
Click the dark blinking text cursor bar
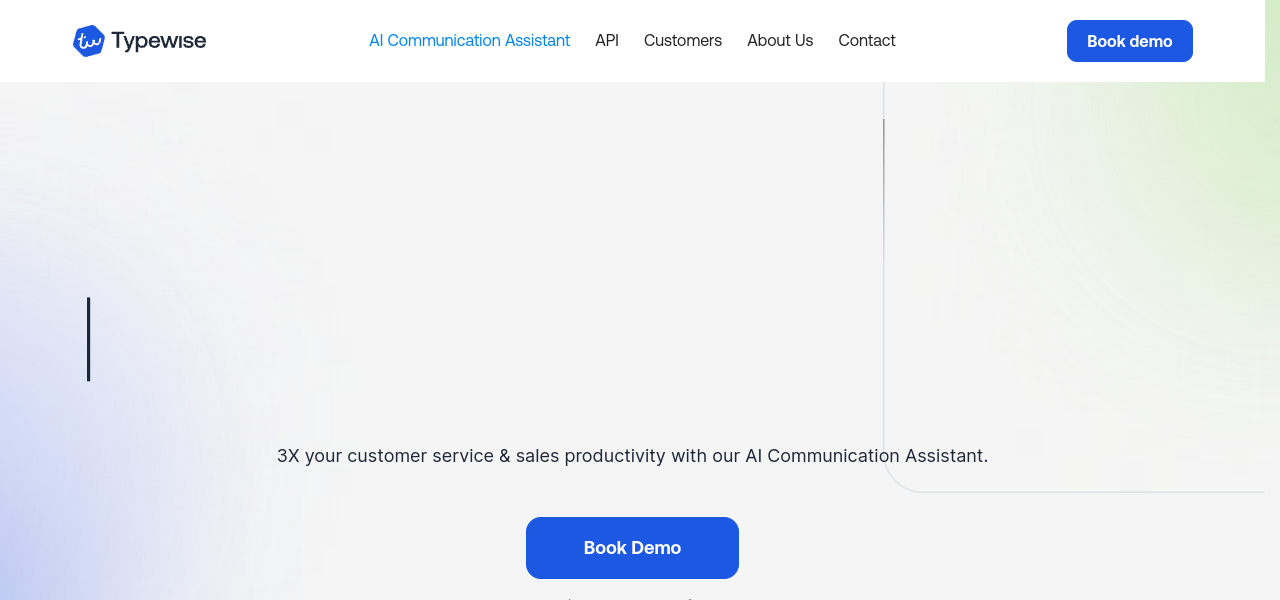tap(88, 339)
